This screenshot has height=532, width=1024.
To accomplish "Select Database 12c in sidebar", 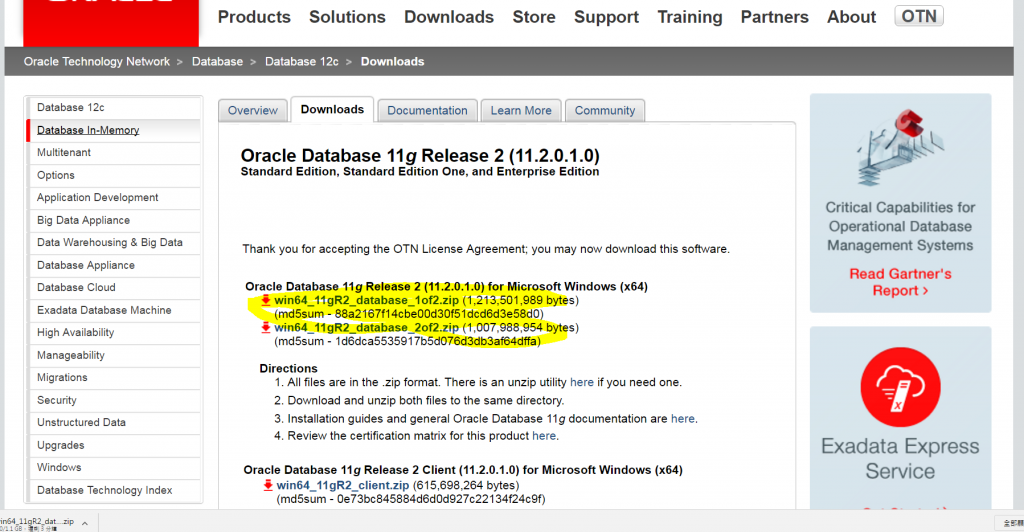I will (114, 108).
